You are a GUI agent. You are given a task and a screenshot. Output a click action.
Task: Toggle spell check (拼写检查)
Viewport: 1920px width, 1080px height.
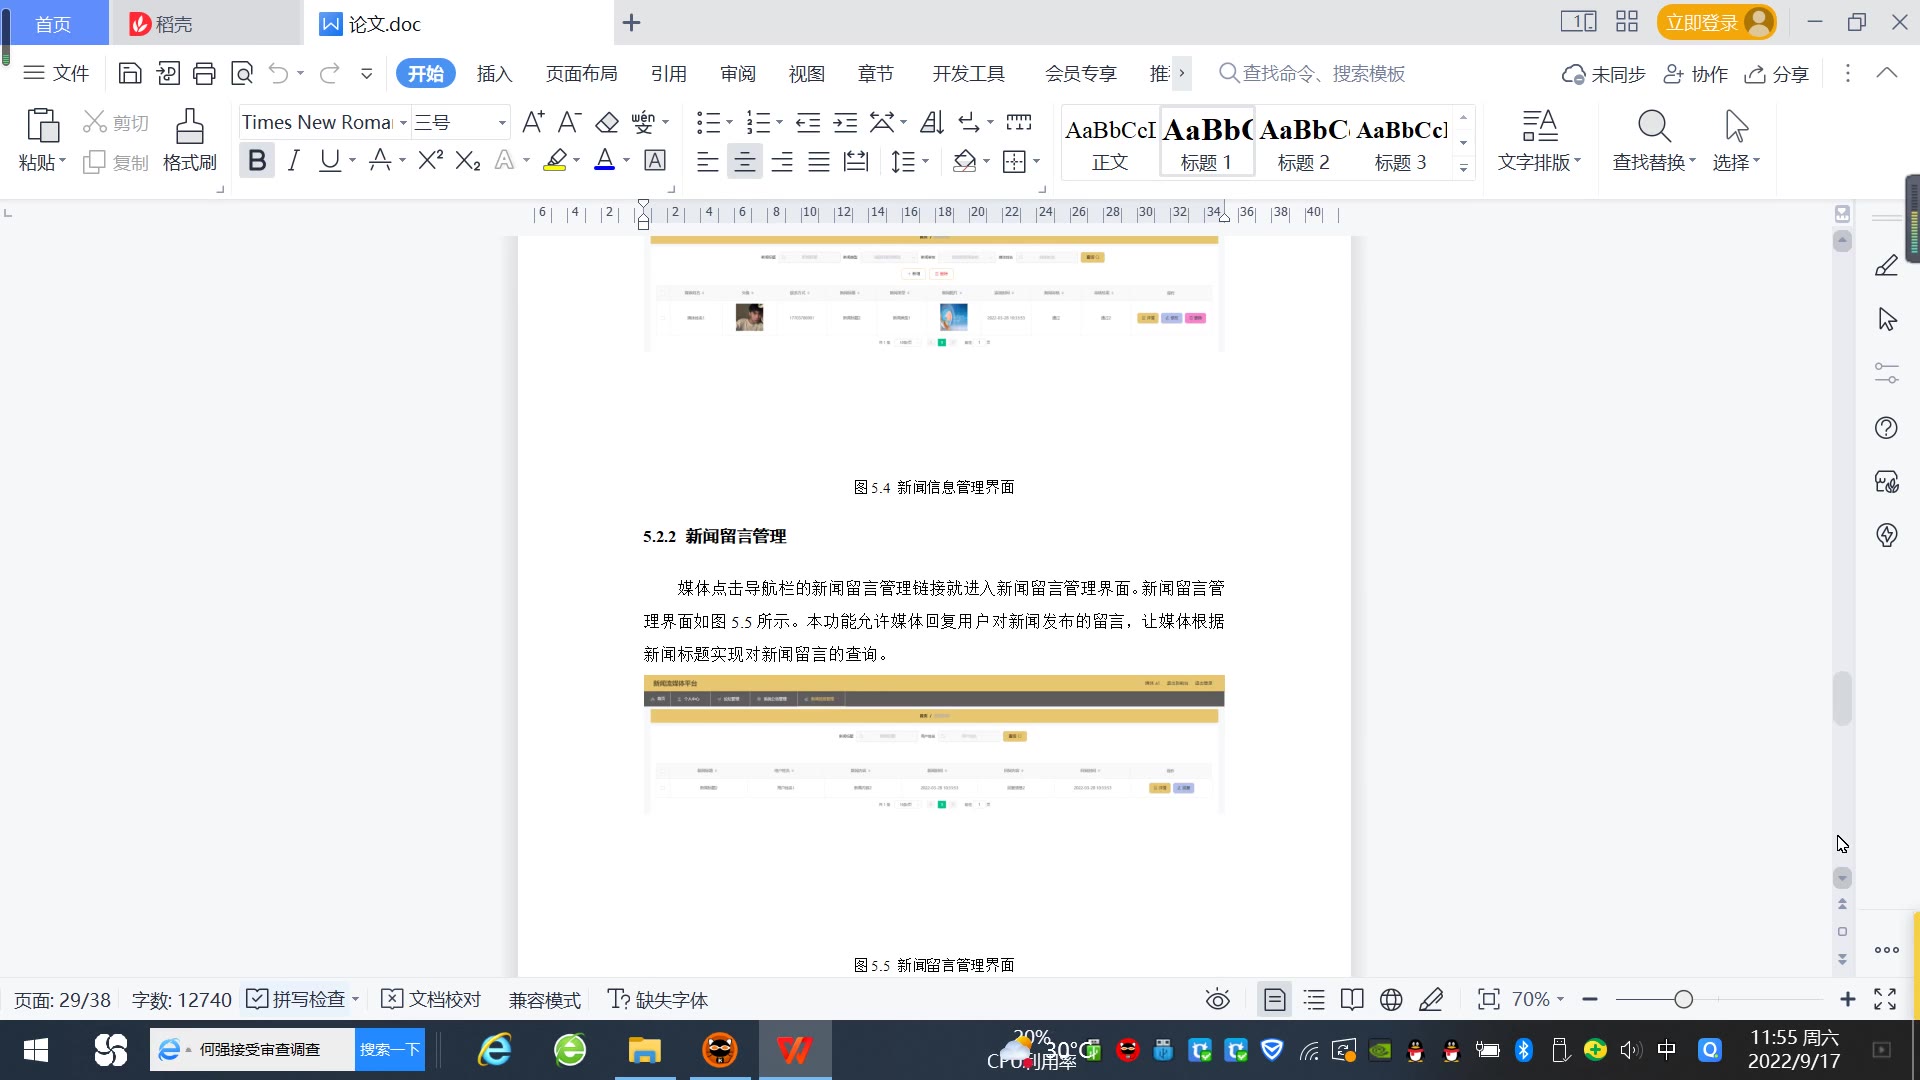click(x=297, y=999)
